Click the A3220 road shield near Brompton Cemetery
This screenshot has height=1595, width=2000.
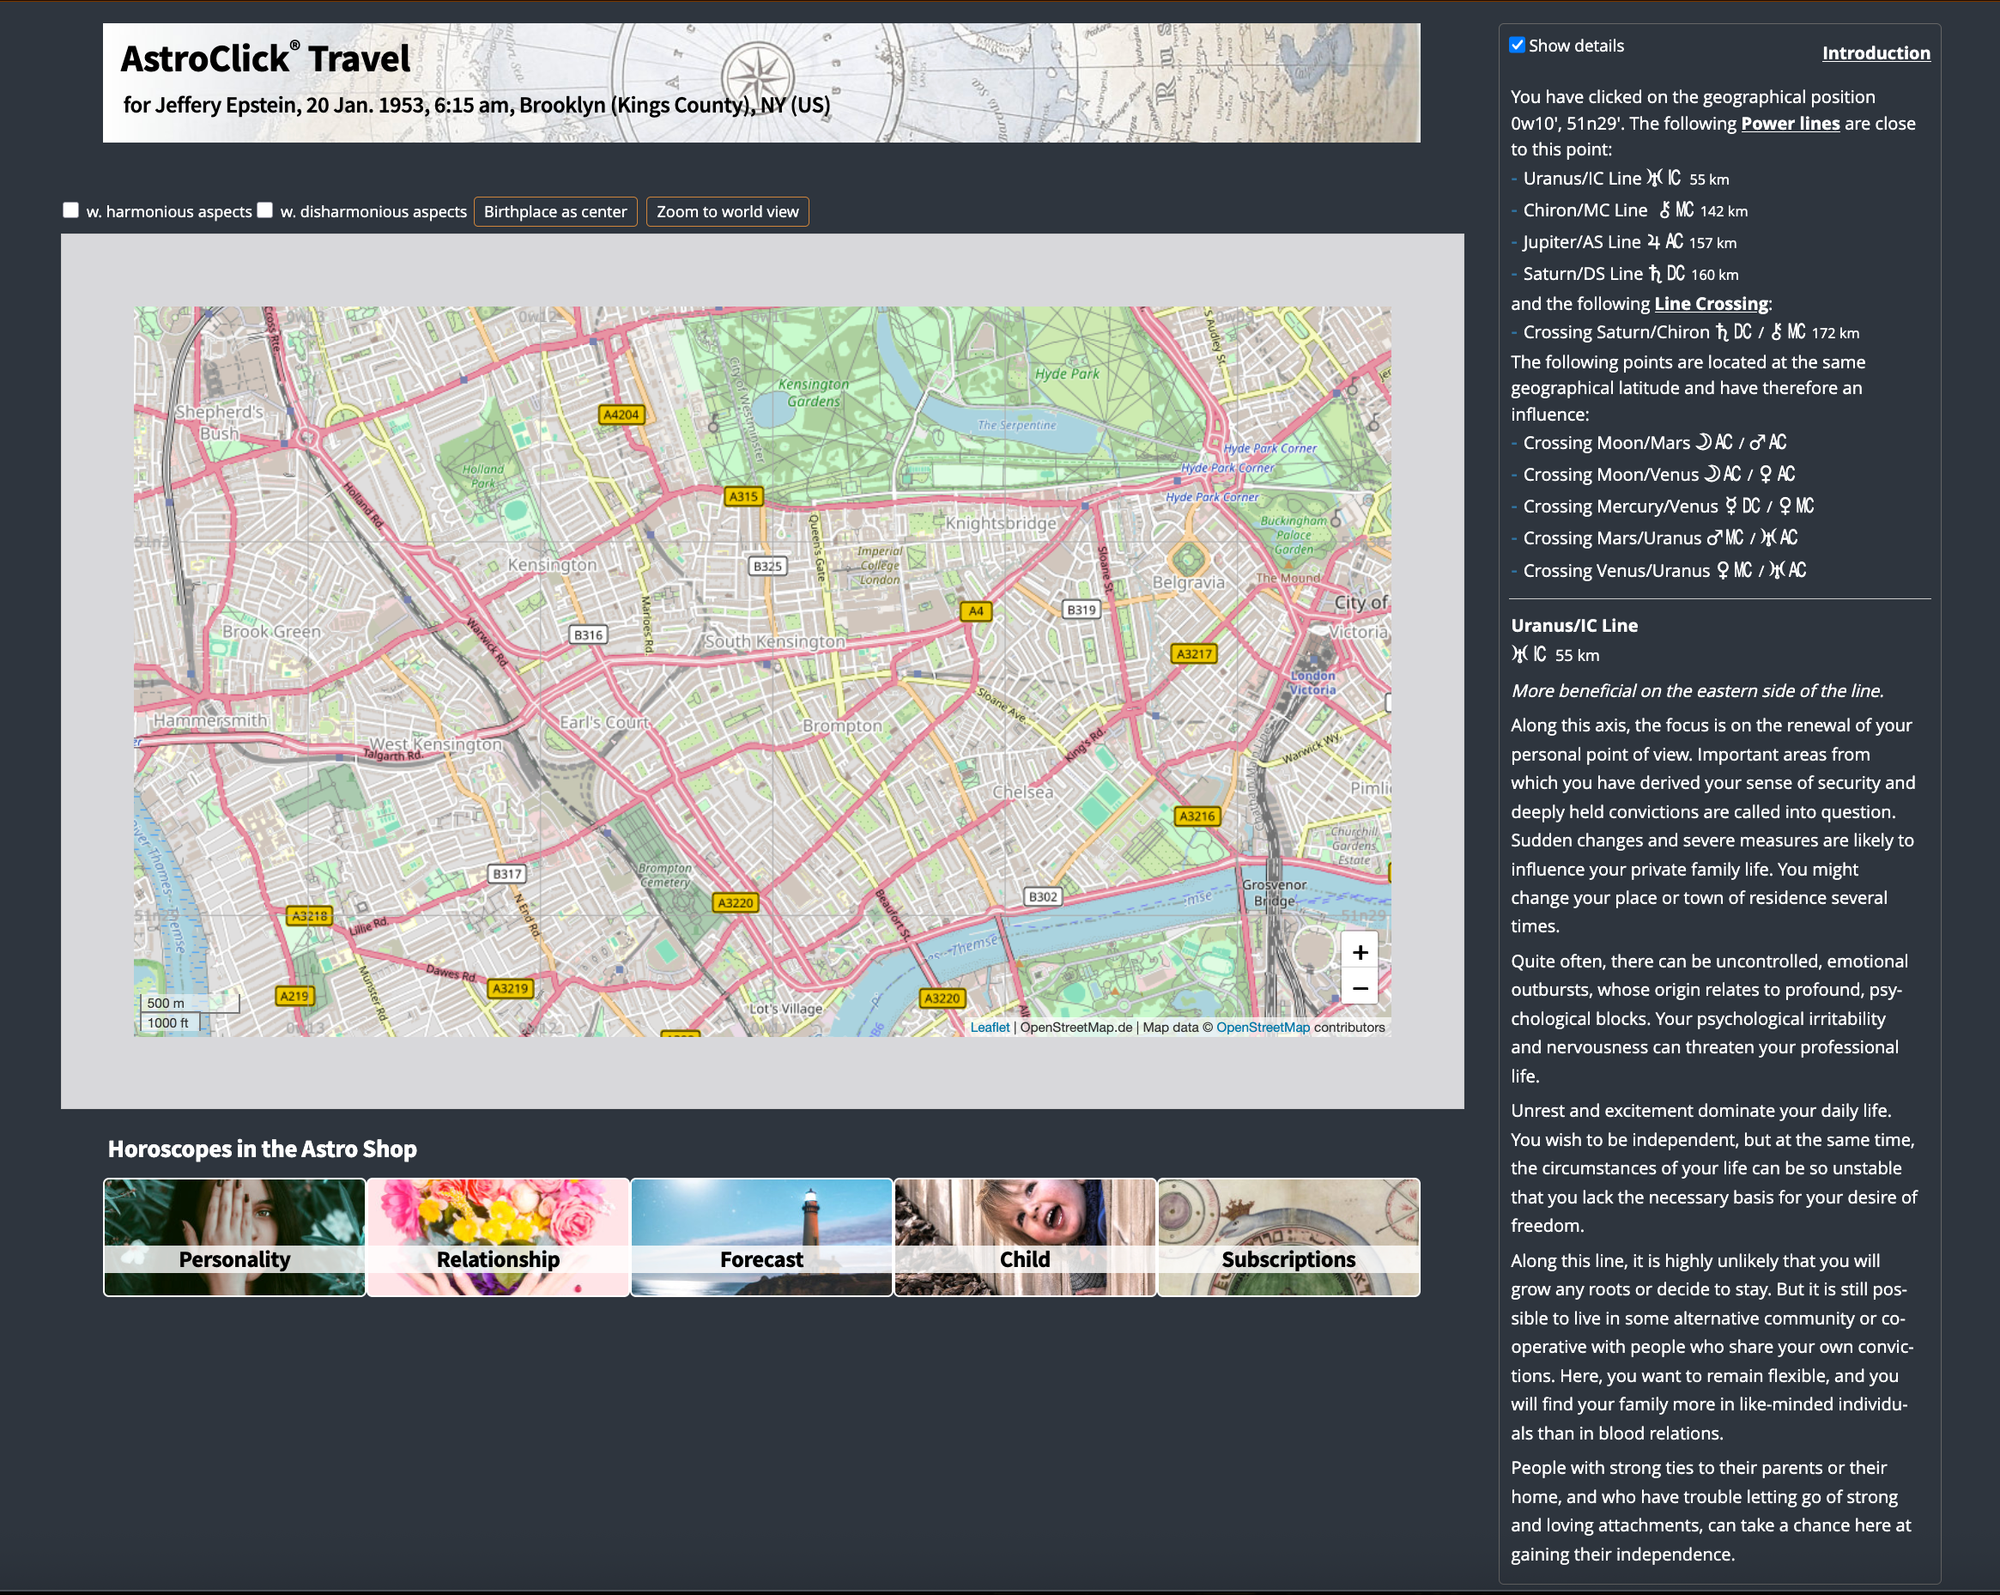pyautogui.click(x=736, y=902)
